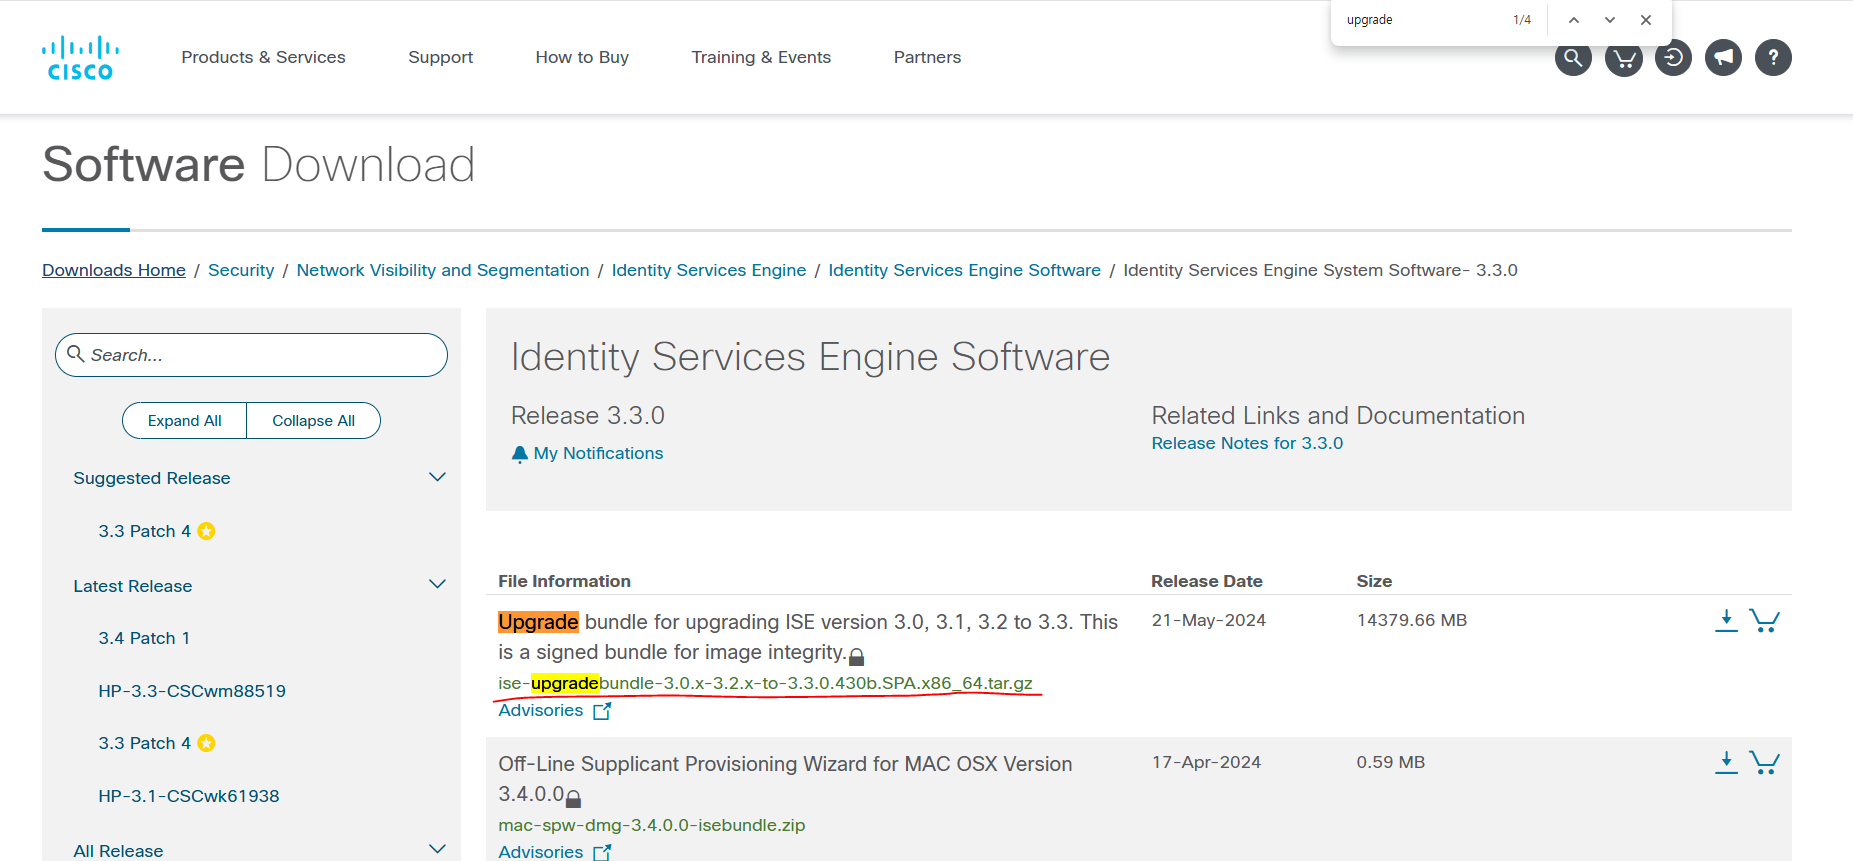Viewport: 1853px width, 861px height.
Task: Select 3.4 Patch 1 release
Action: (x=144, y=638)
